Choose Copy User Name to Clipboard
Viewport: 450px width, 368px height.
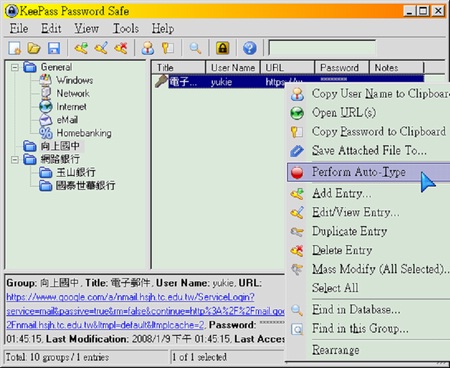coord(368,94)
